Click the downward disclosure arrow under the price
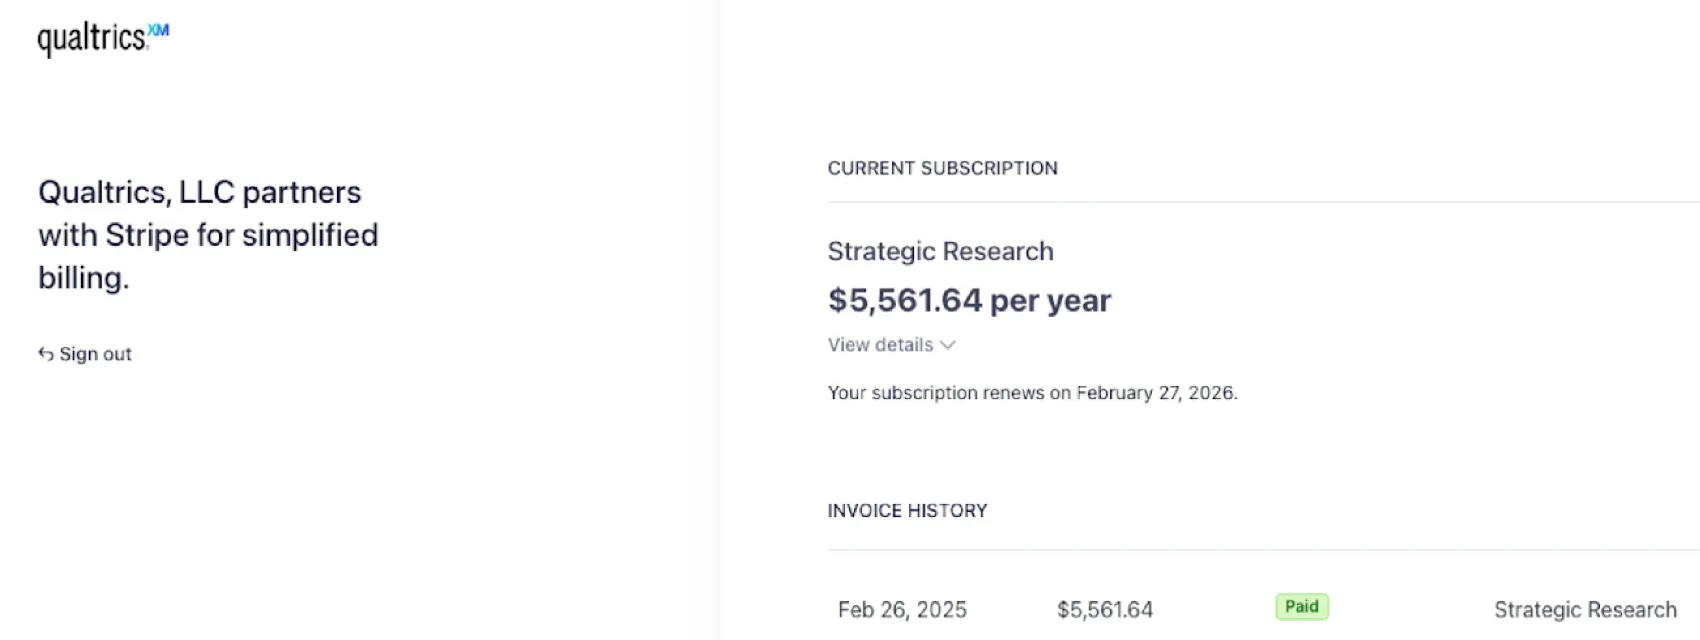The width and height of the screenshot is (1700, 640). (x=947, y=345)
